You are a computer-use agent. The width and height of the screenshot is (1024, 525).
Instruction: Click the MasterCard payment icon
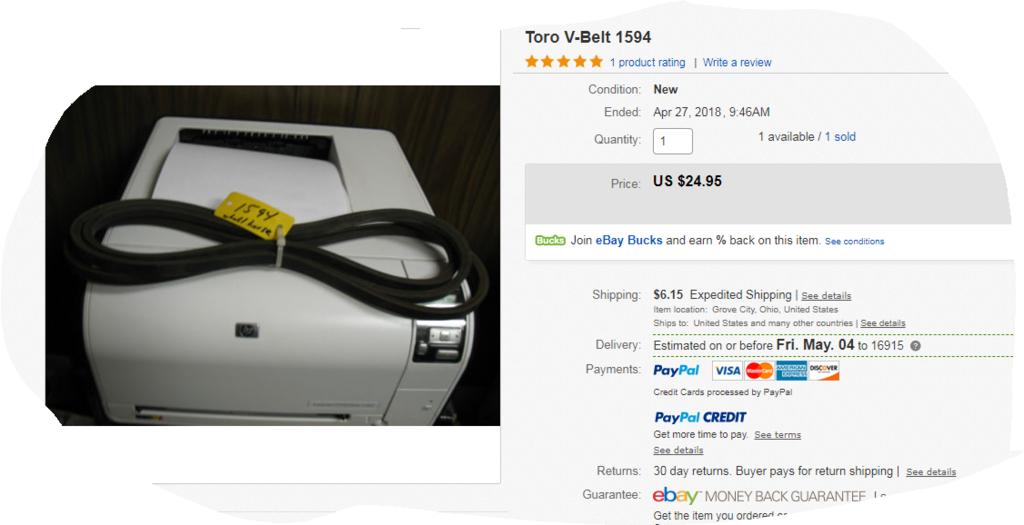tap(759, 371)
